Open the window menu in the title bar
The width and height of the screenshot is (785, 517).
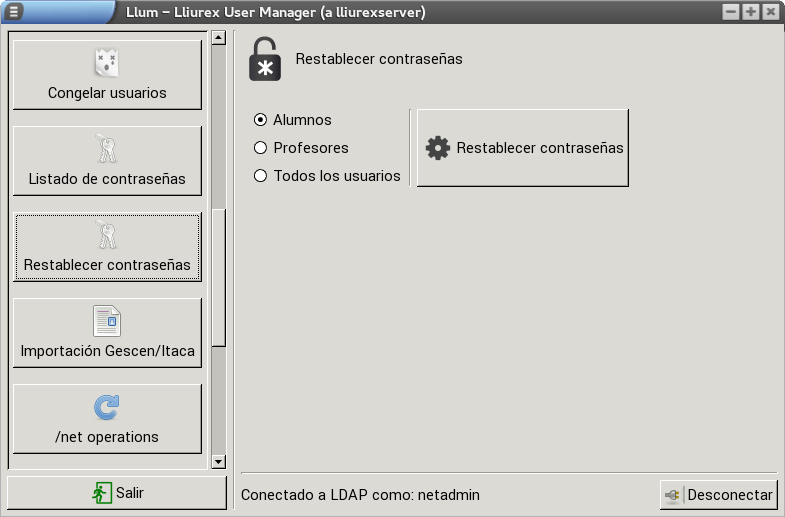tap(15, 12)
